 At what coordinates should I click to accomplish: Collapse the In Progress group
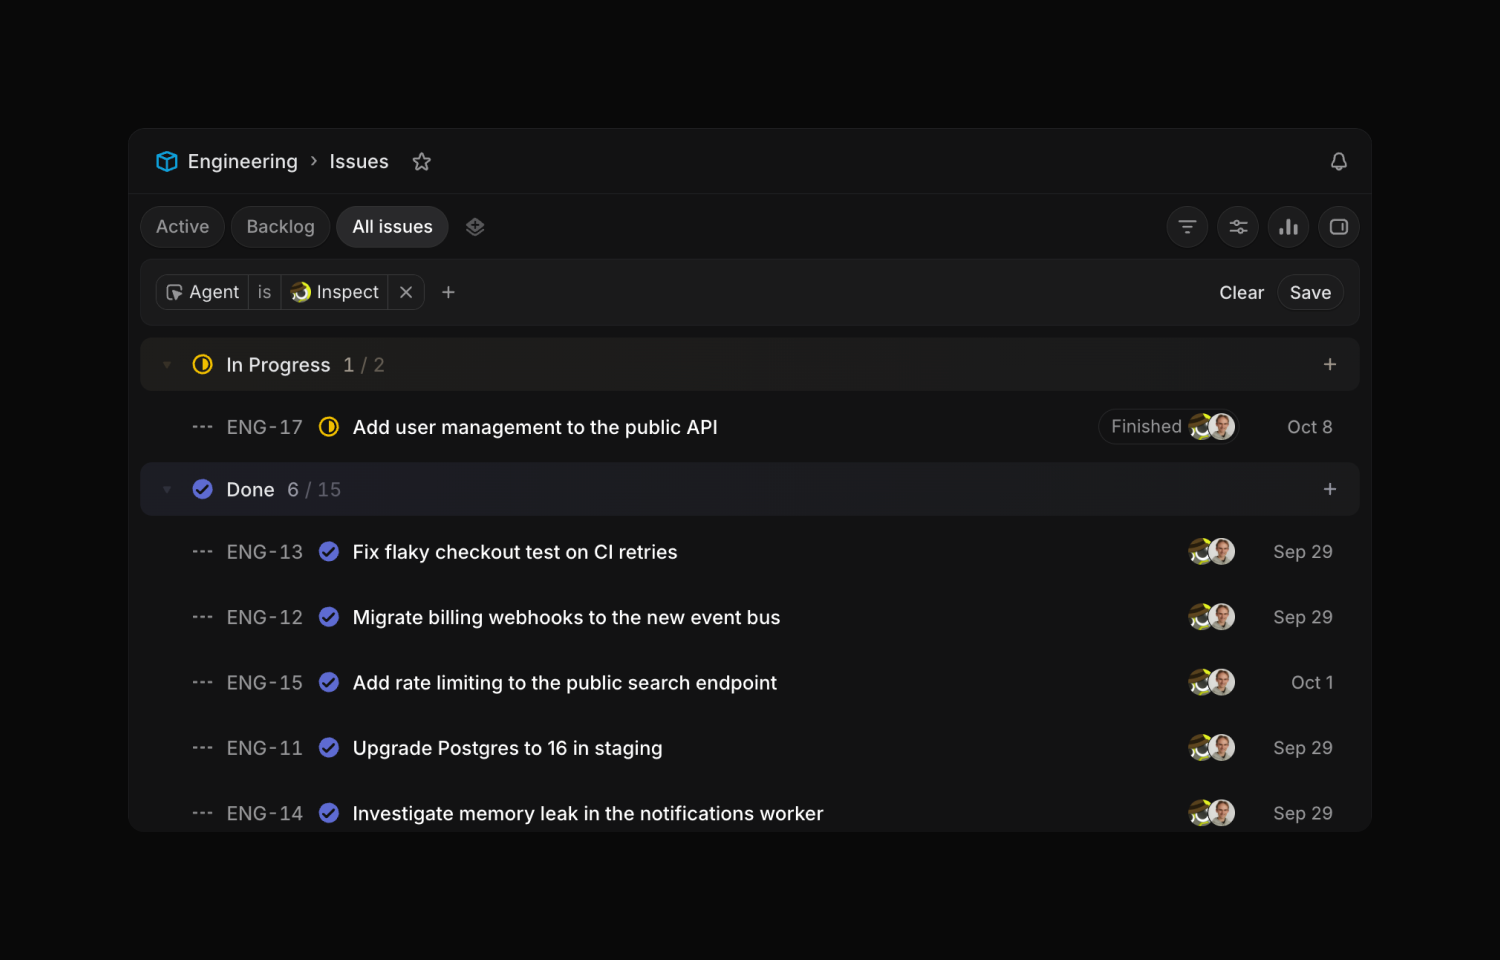tap(167, 365)
